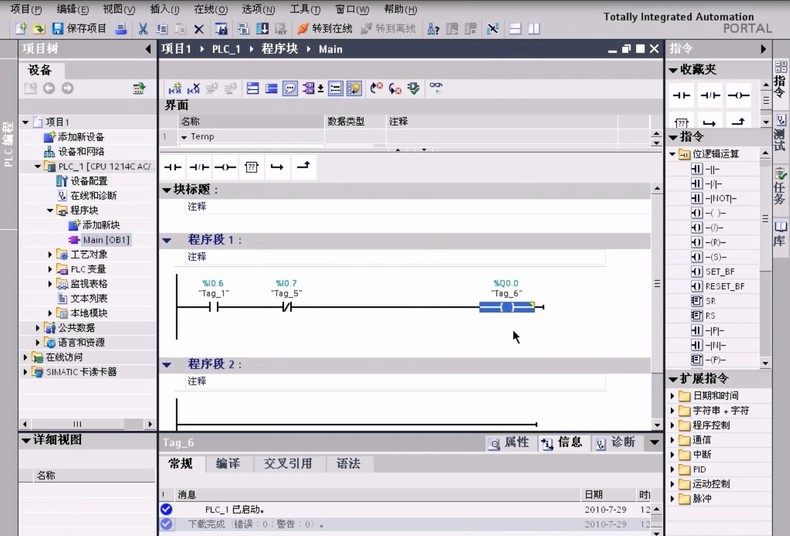Viewport: 790px width, 536px height.
Task: Click the Download to device icon
Action: 262,29
